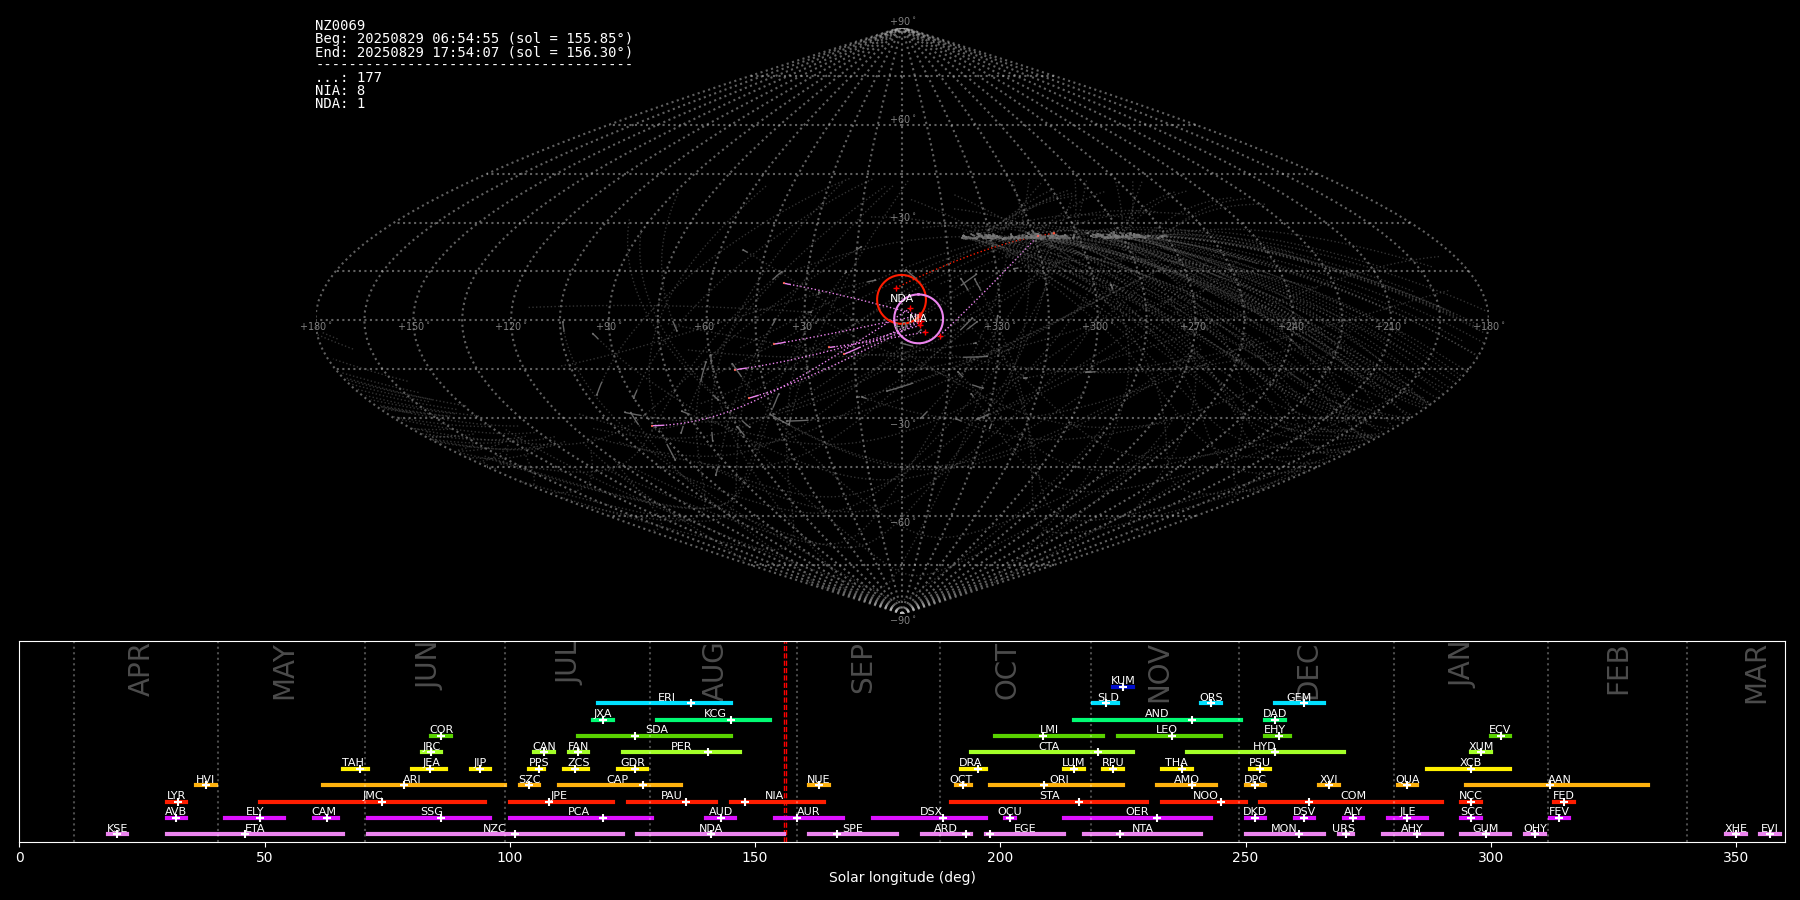This screenshot has width=1800, height=900.
Task: Select the End: 20250829 17:54:07 line
Action: (474, 52)
